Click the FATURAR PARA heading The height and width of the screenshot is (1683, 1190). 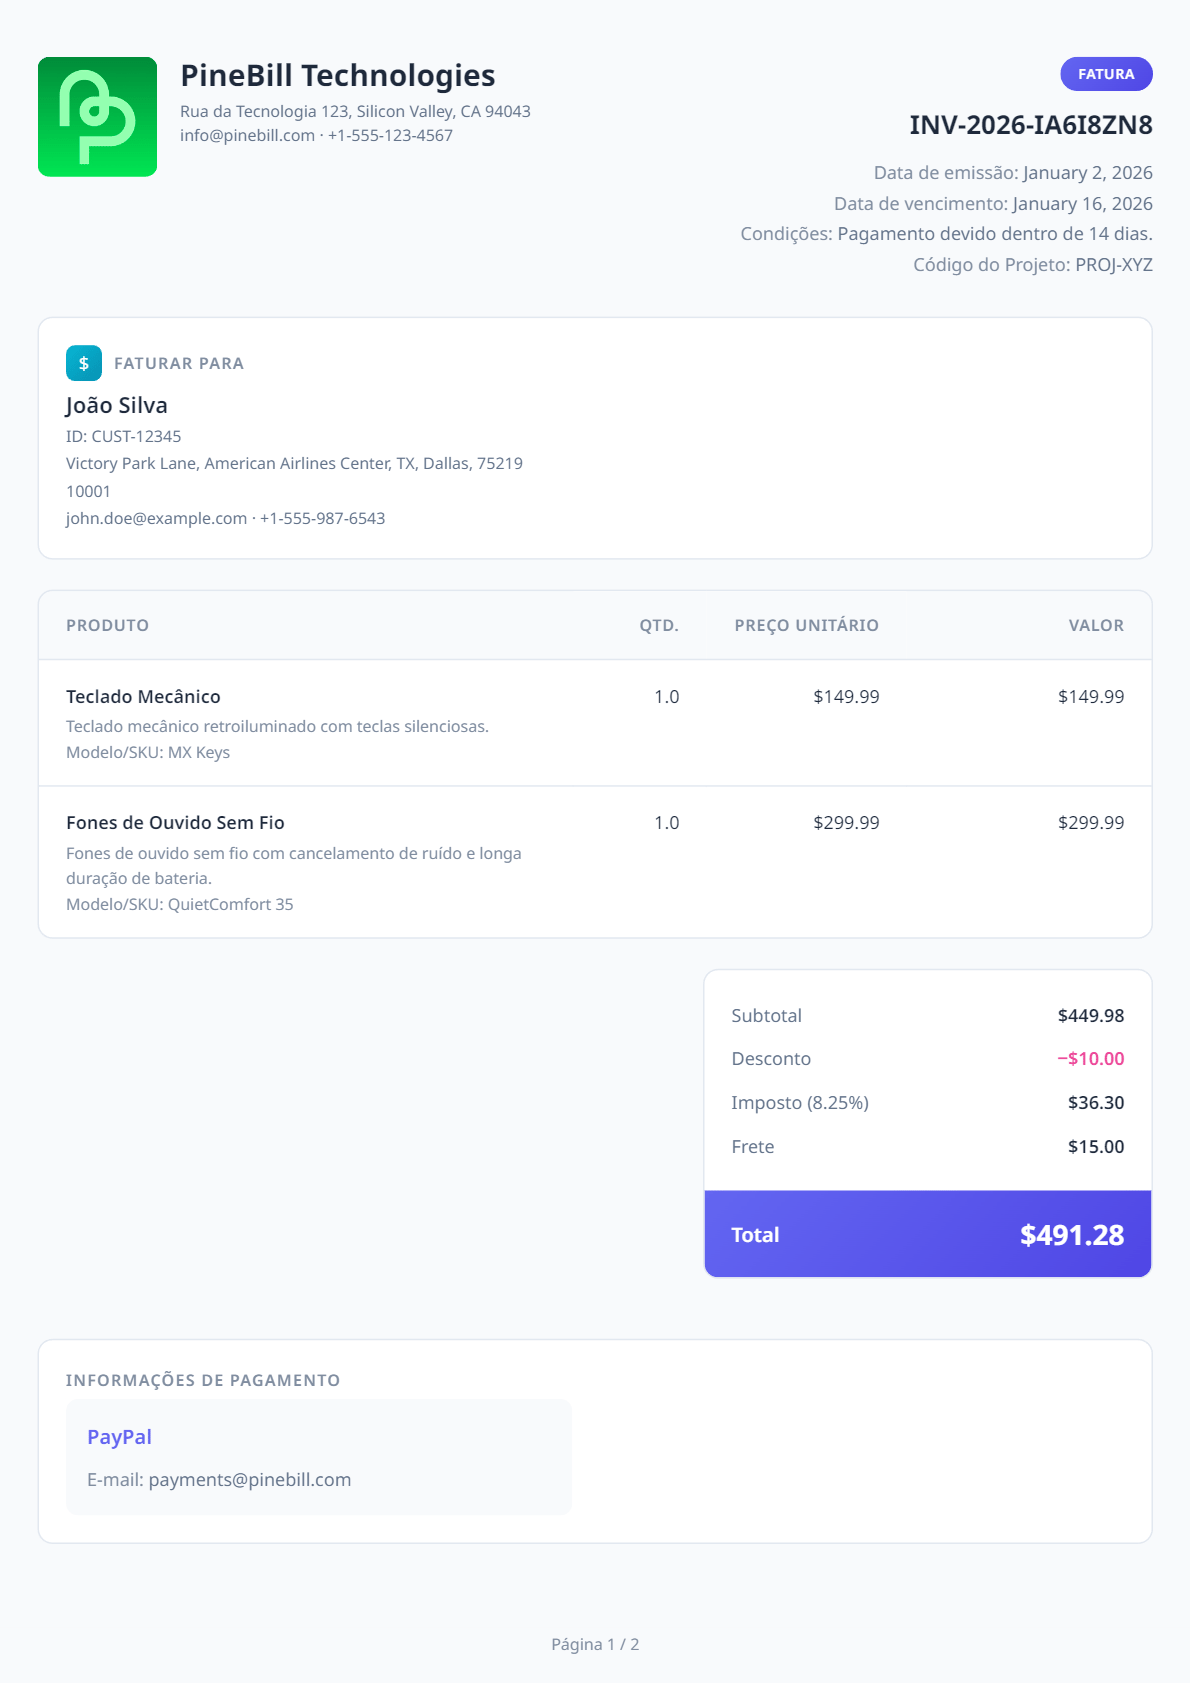(x=179, y=363)
